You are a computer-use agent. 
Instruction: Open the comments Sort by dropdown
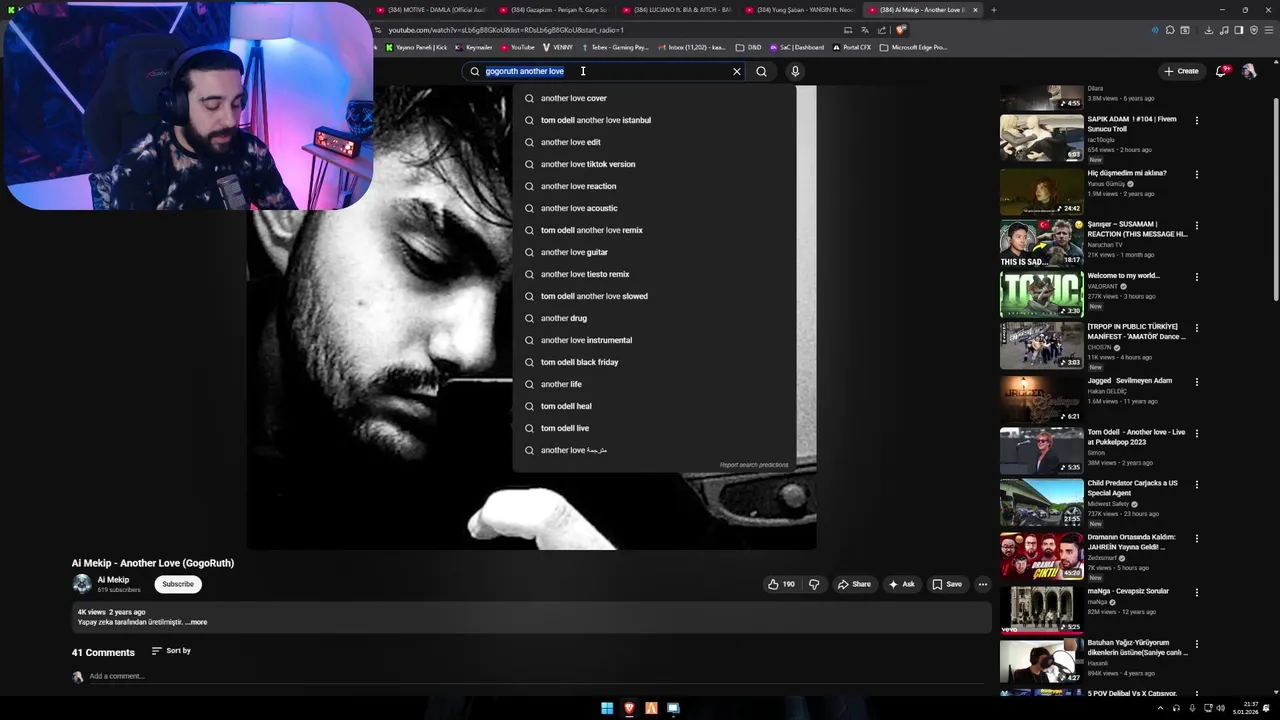click(171, 651)
